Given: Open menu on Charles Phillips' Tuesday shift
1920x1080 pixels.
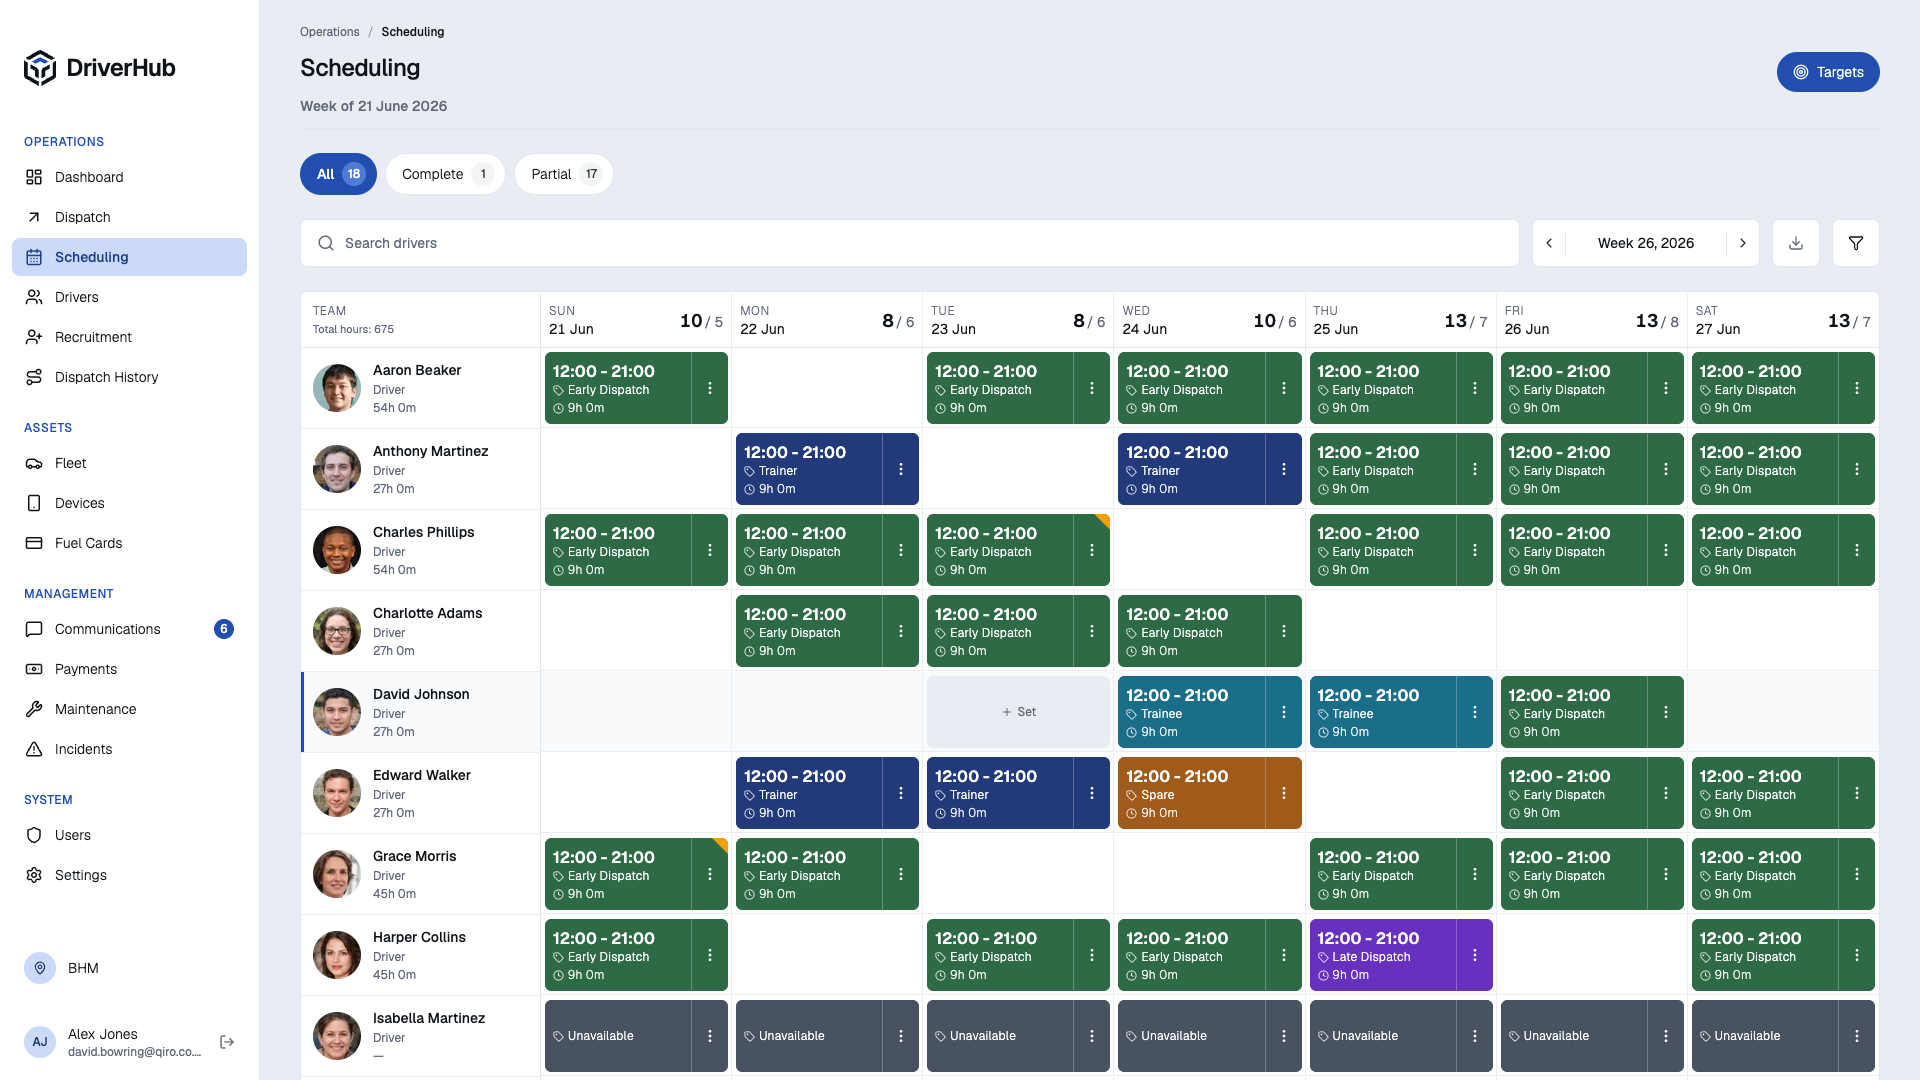Looking at the screenshot, I should pos(1091,550).
